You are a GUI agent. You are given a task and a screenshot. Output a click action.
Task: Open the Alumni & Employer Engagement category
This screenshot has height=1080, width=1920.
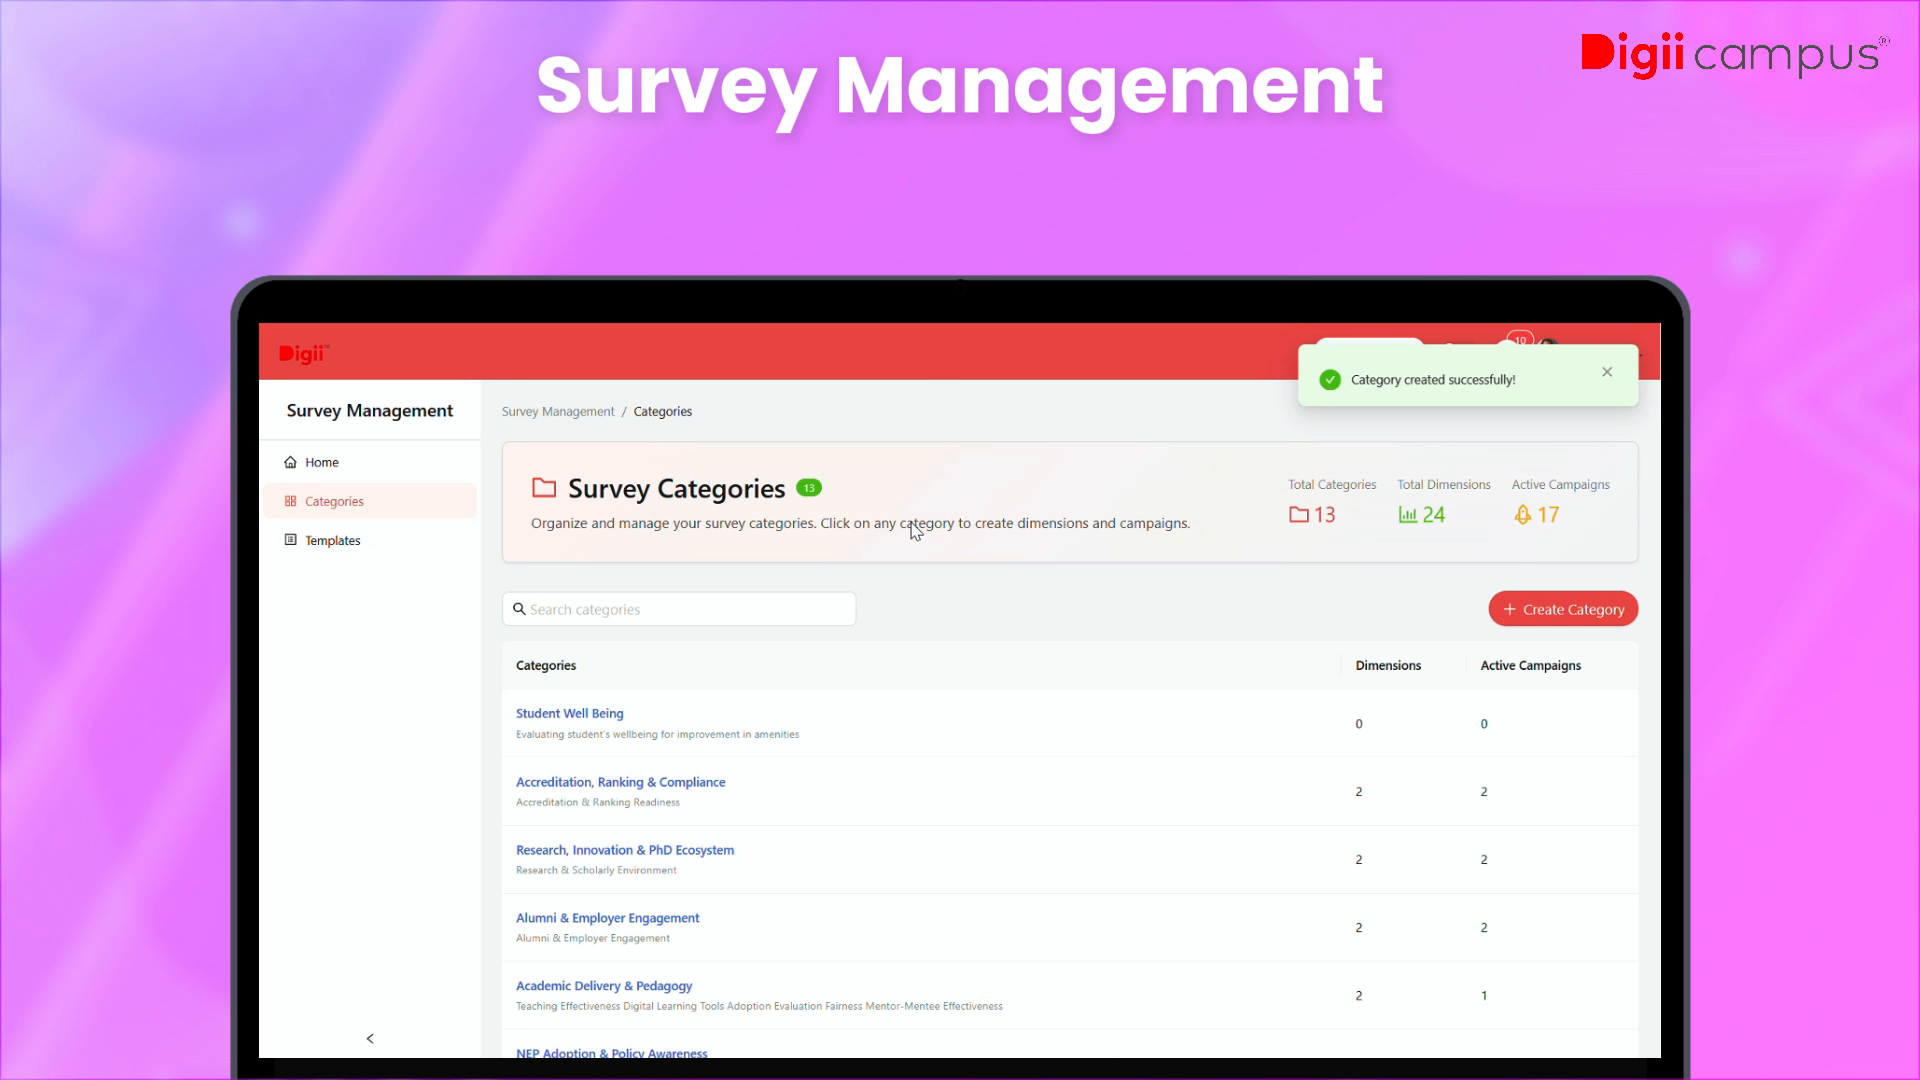click(607, 917)
